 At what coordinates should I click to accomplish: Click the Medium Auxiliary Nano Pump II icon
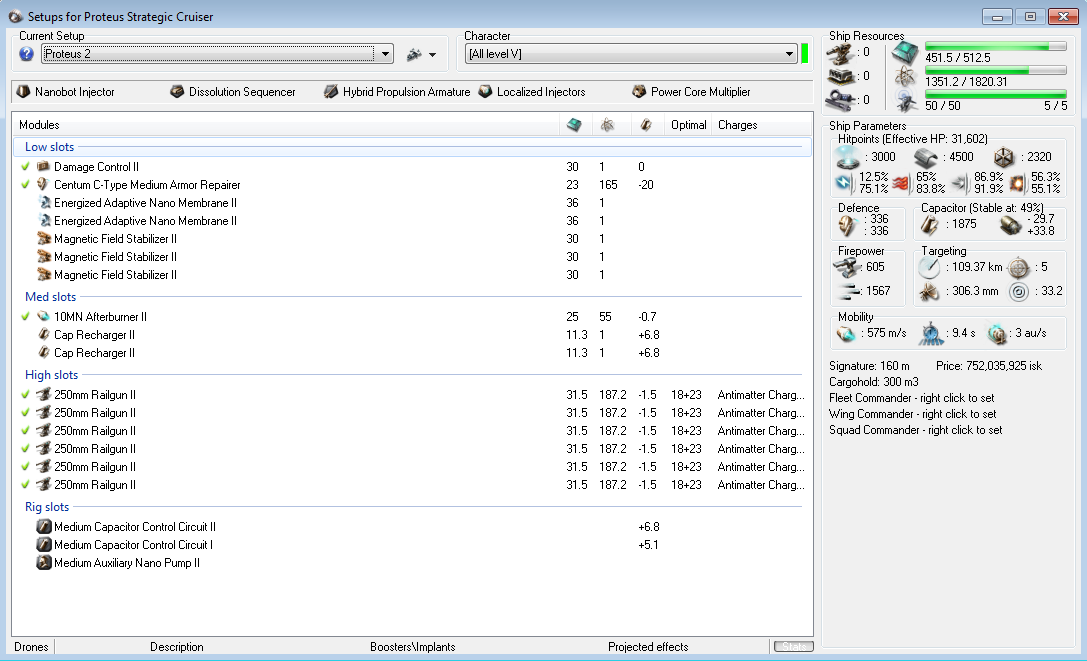(x=44, y=563)
